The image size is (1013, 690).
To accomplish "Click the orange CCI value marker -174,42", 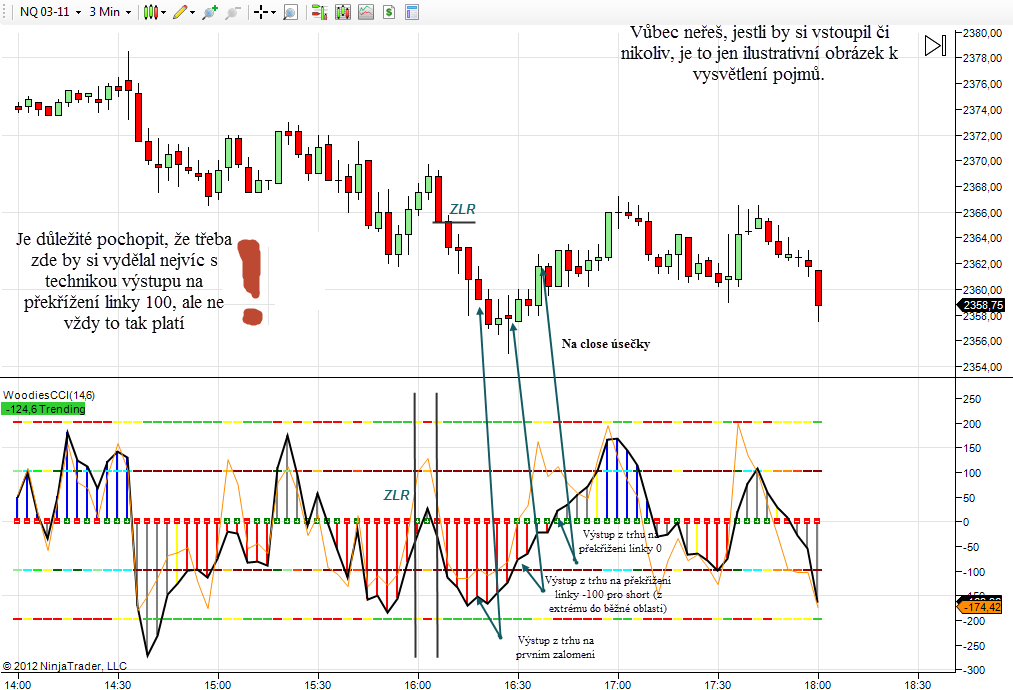I will [x=981, y=607].
